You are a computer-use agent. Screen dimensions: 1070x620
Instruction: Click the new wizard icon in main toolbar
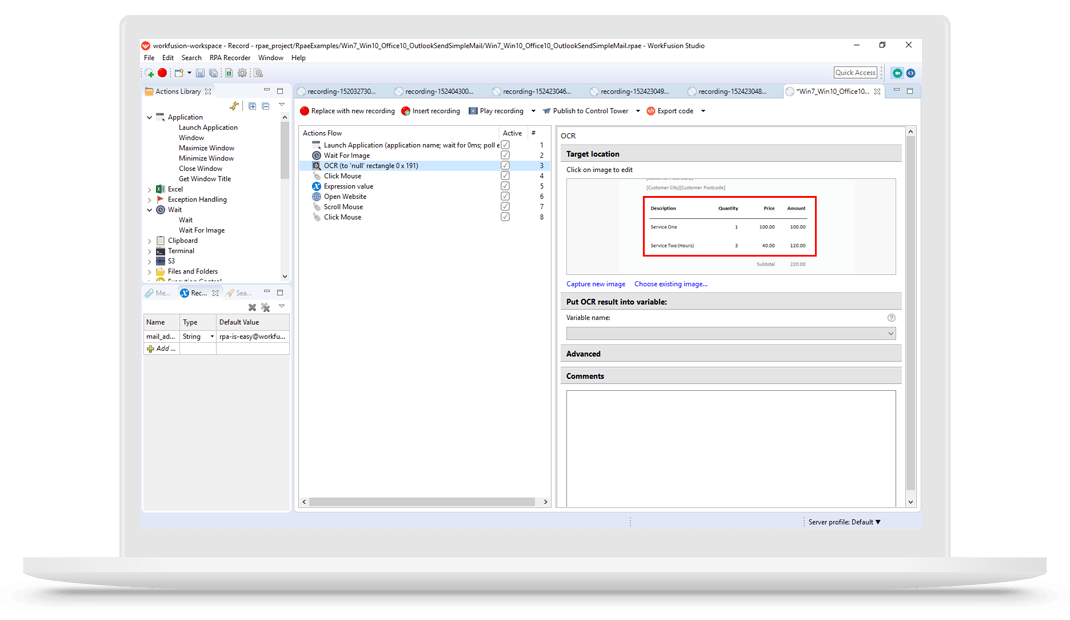click(x=179, y=73)
